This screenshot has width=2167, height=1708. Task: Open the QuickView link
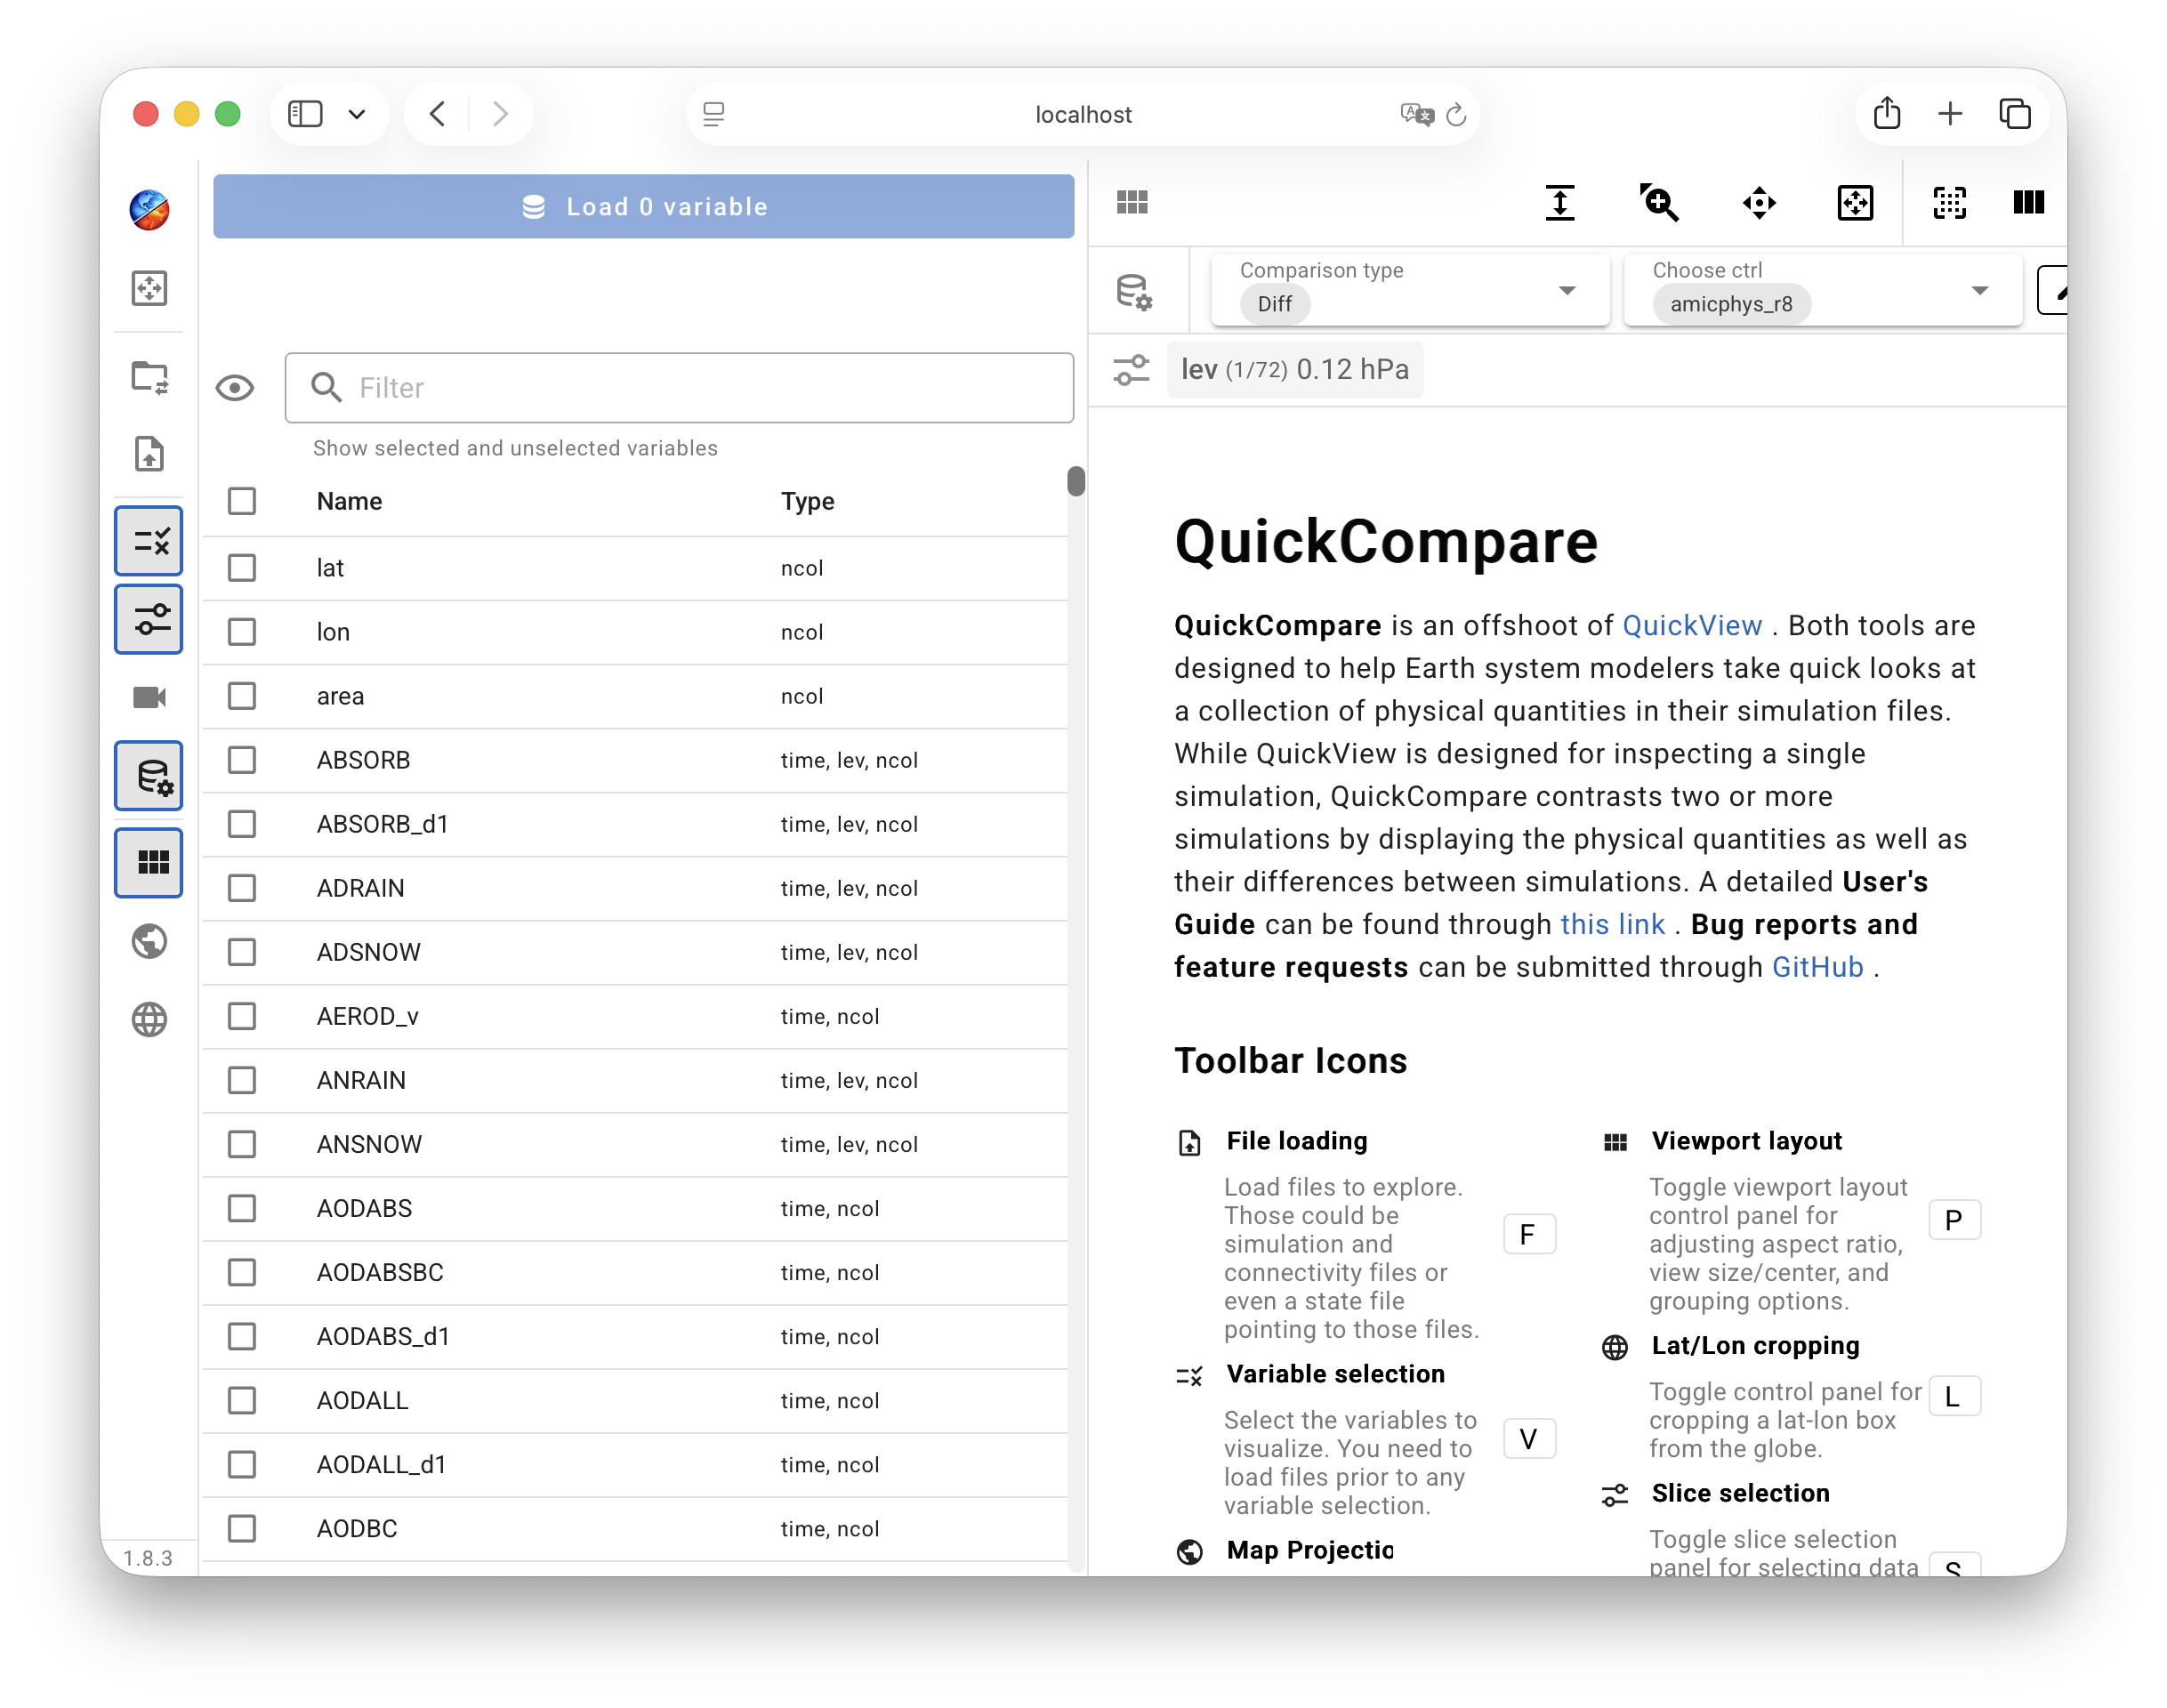coord(1691,625)
